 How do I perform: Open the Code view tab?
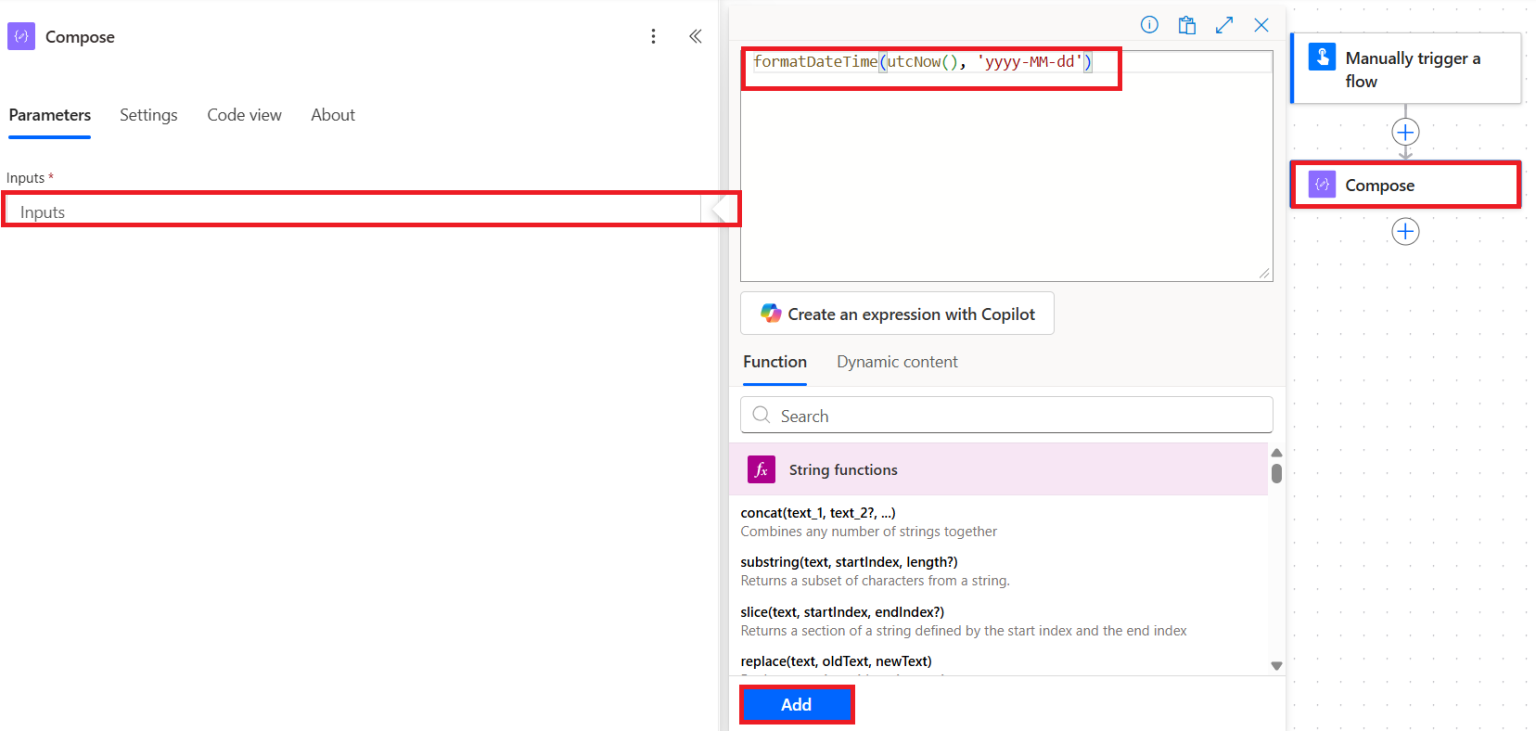244,115
